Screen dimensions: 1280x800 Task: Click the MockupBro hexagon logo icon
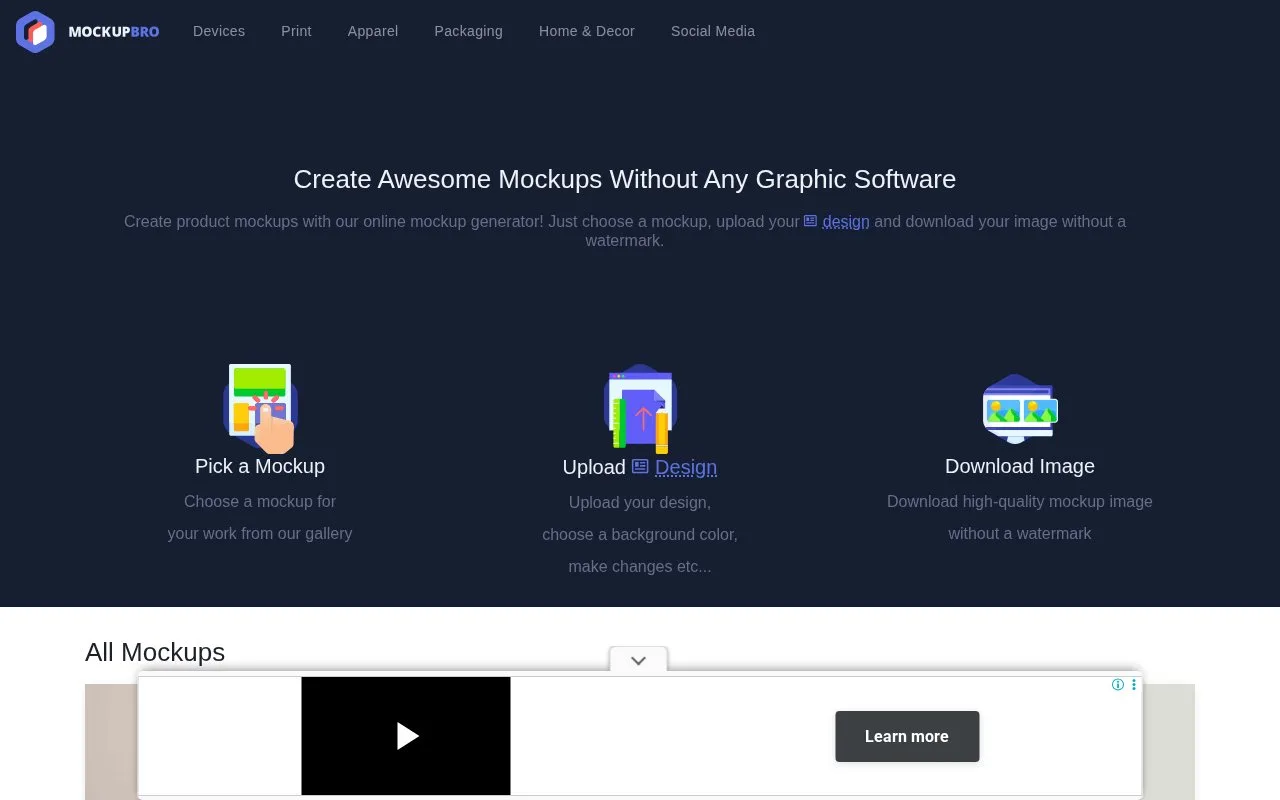pyautogui.click(x=35, y=32)
